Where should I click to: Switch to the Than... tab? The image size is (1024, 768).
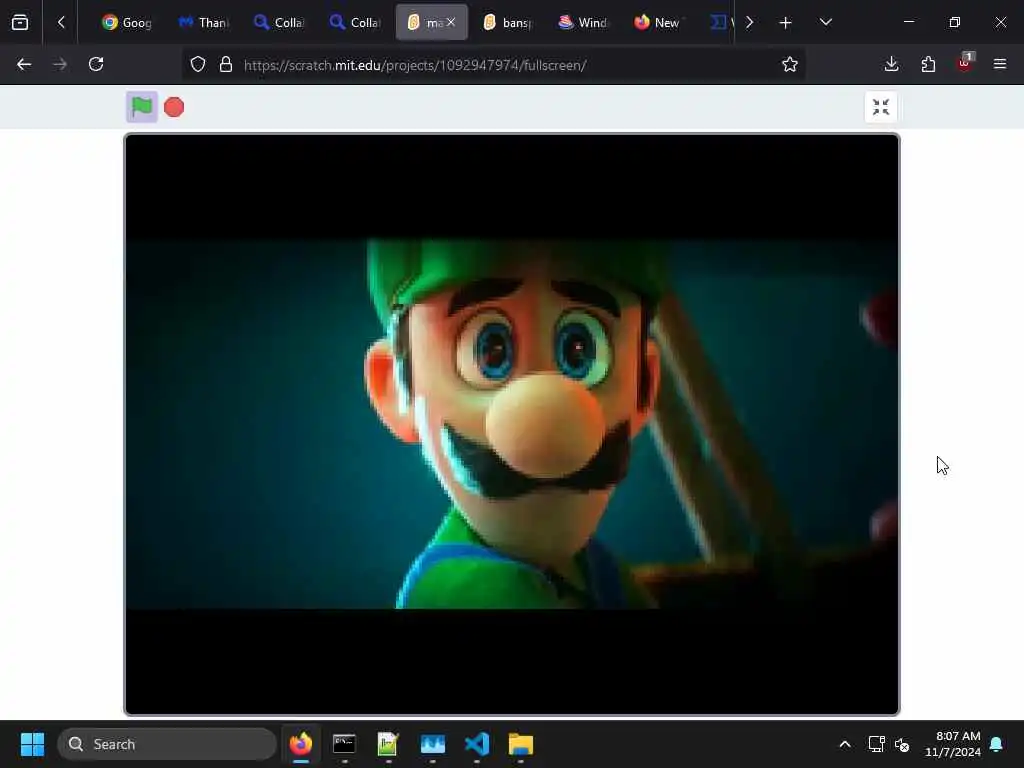point(204,22)
